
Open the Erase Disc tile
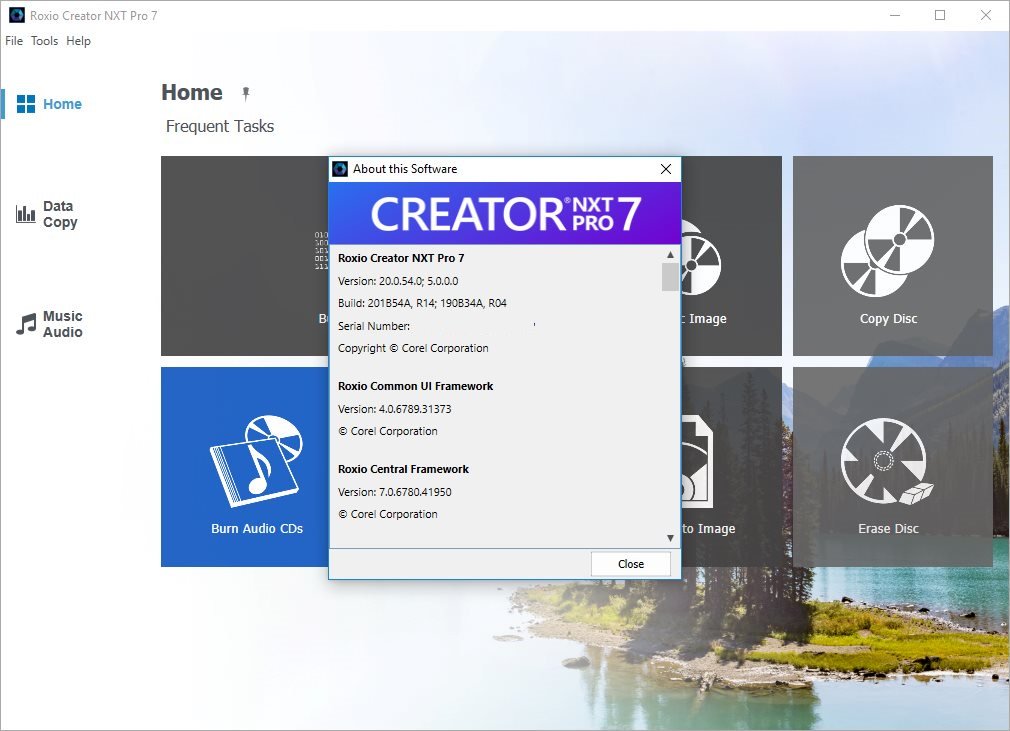coord(892,467)
